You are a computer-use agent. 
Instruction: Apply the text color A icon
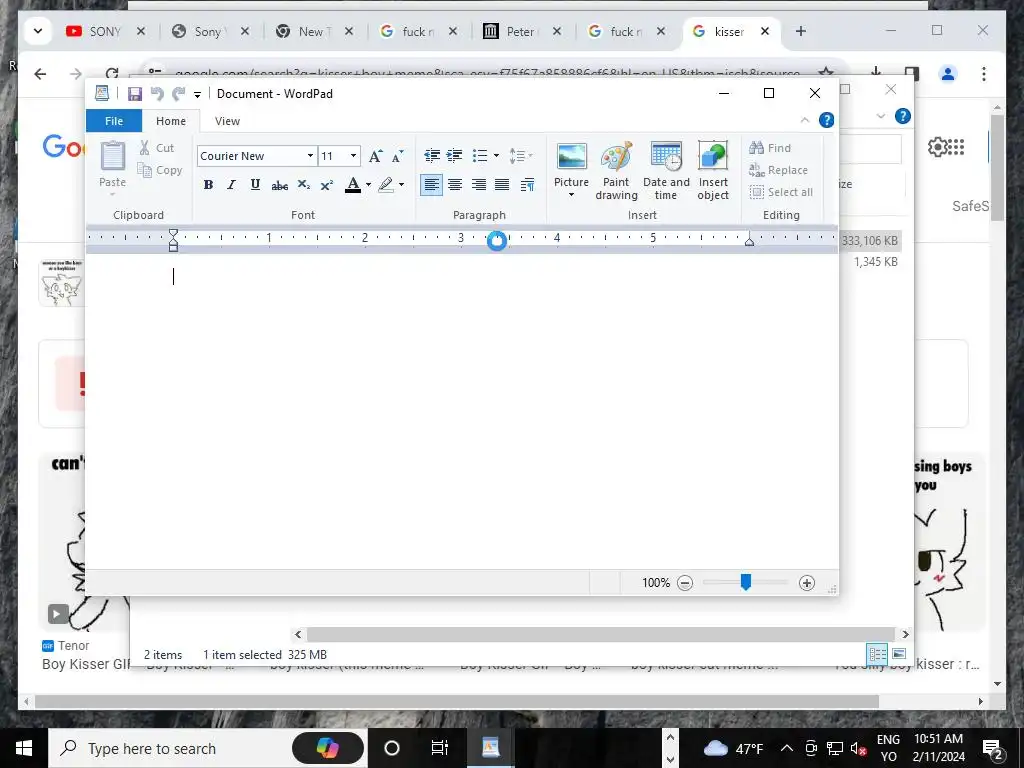click(x=353, y=185)
